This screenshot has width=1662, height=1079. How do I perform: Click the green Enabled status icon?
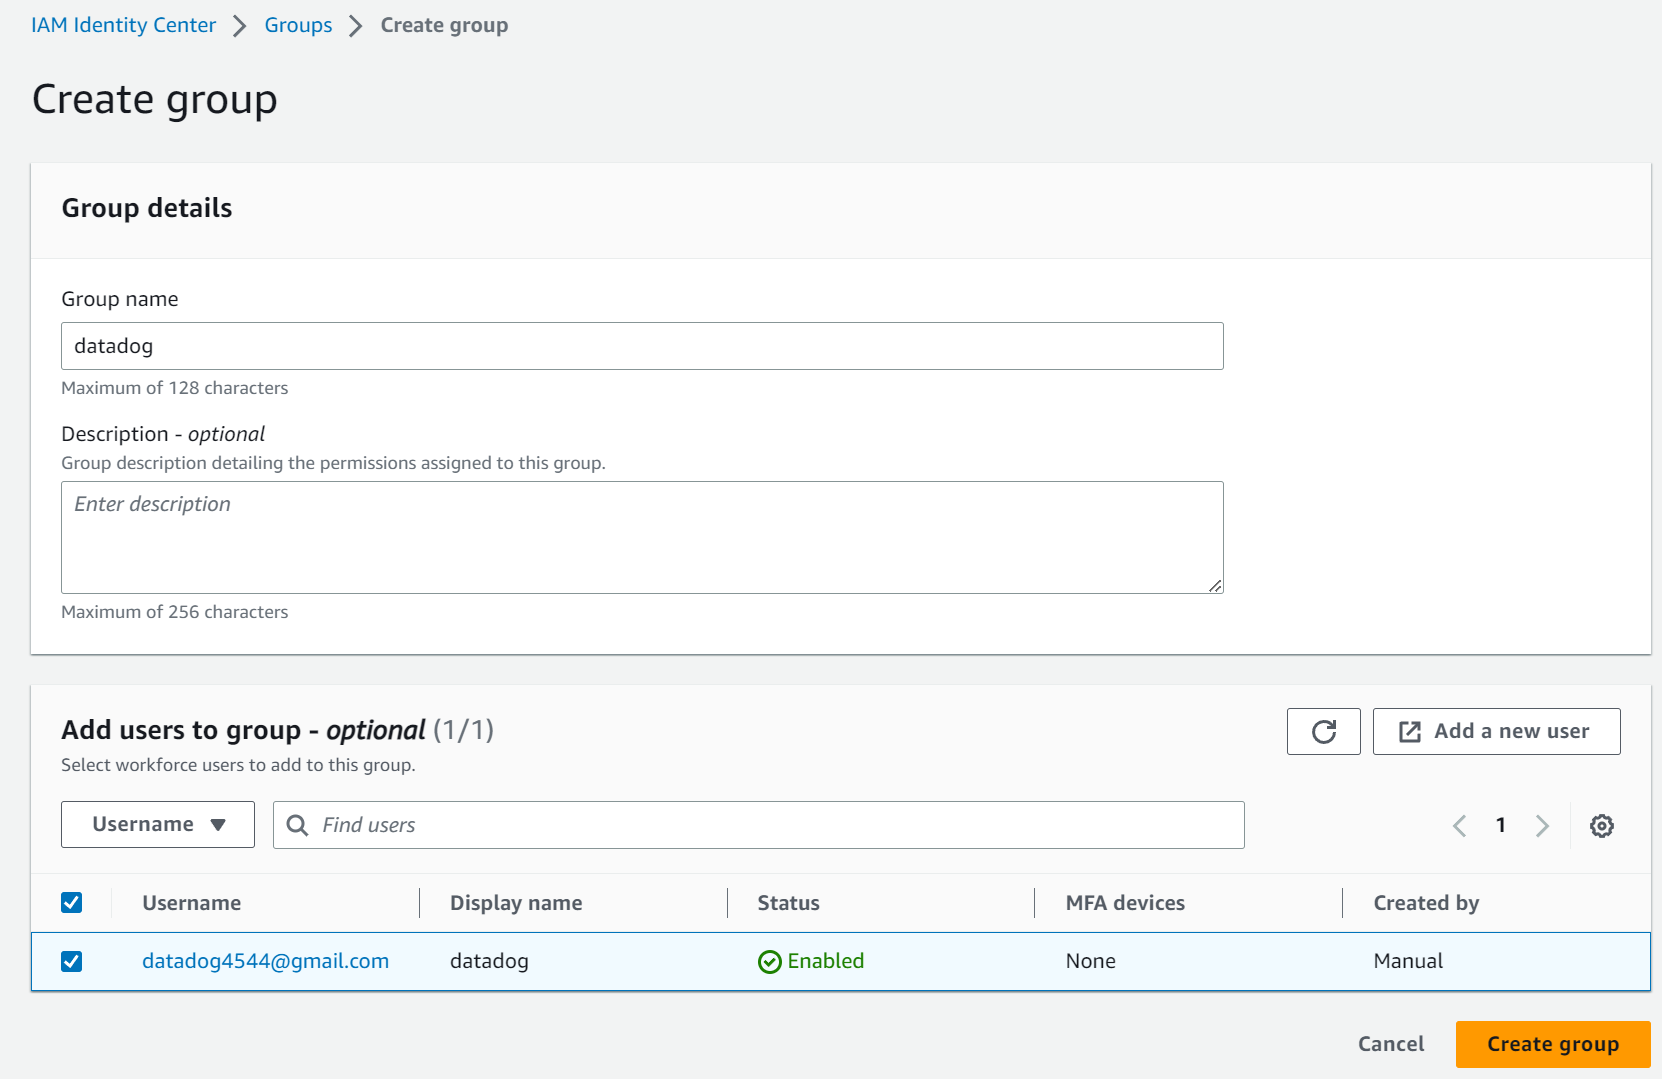pyautogui.click(x=769, y=961)
